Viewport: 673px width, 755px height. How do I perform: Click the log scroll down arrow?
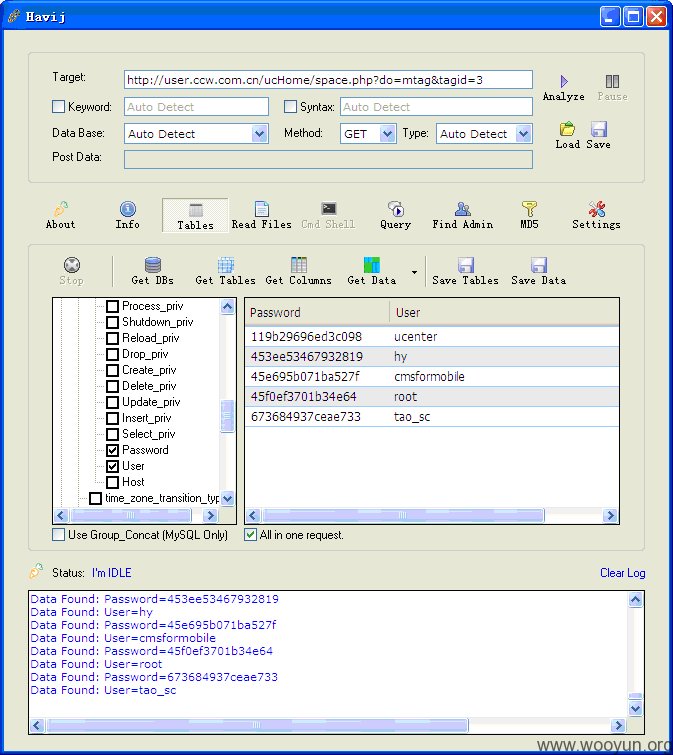[635, 709]
